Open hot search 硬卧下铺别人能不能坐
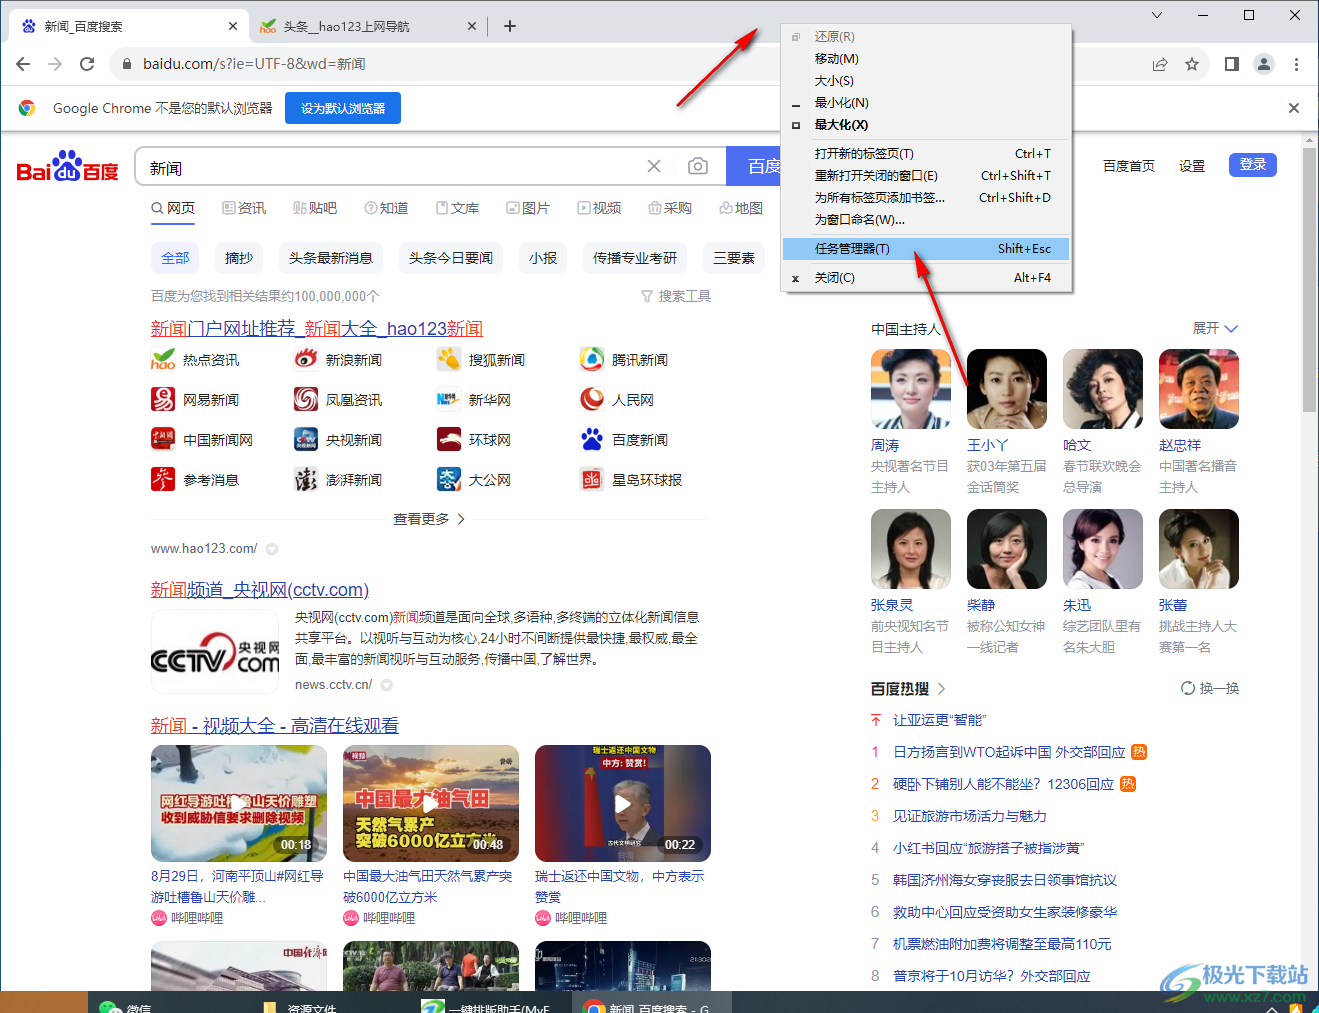The height and width of the screenshot is (1013, 1319). point(1003,784)
